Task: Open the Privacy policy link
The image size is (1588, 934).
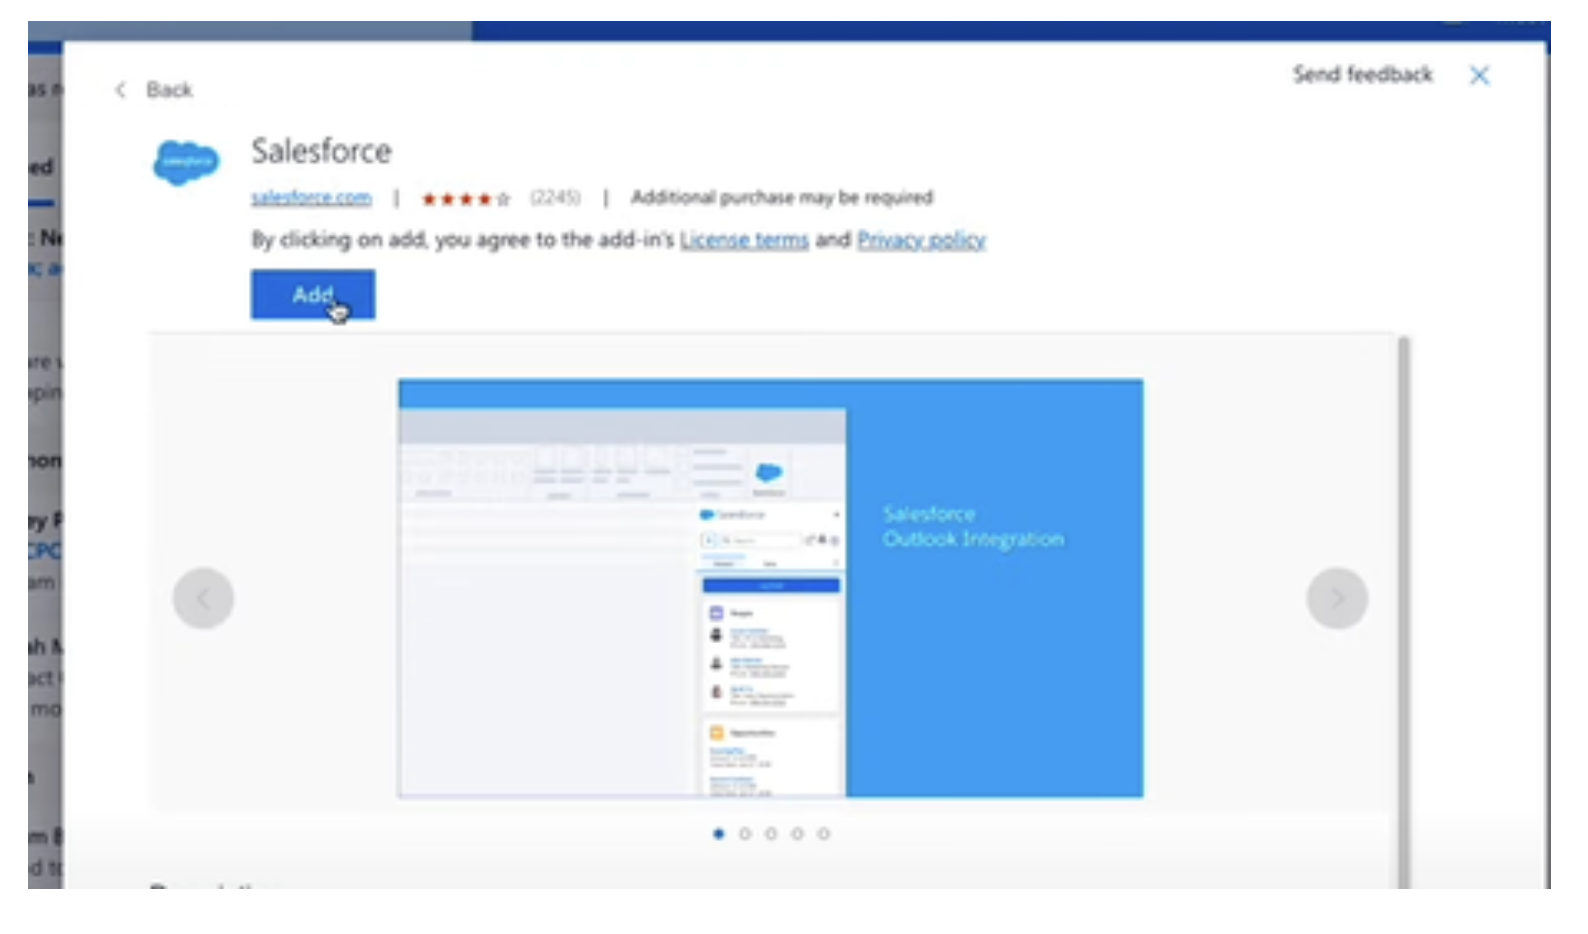Action: point(921,240)
